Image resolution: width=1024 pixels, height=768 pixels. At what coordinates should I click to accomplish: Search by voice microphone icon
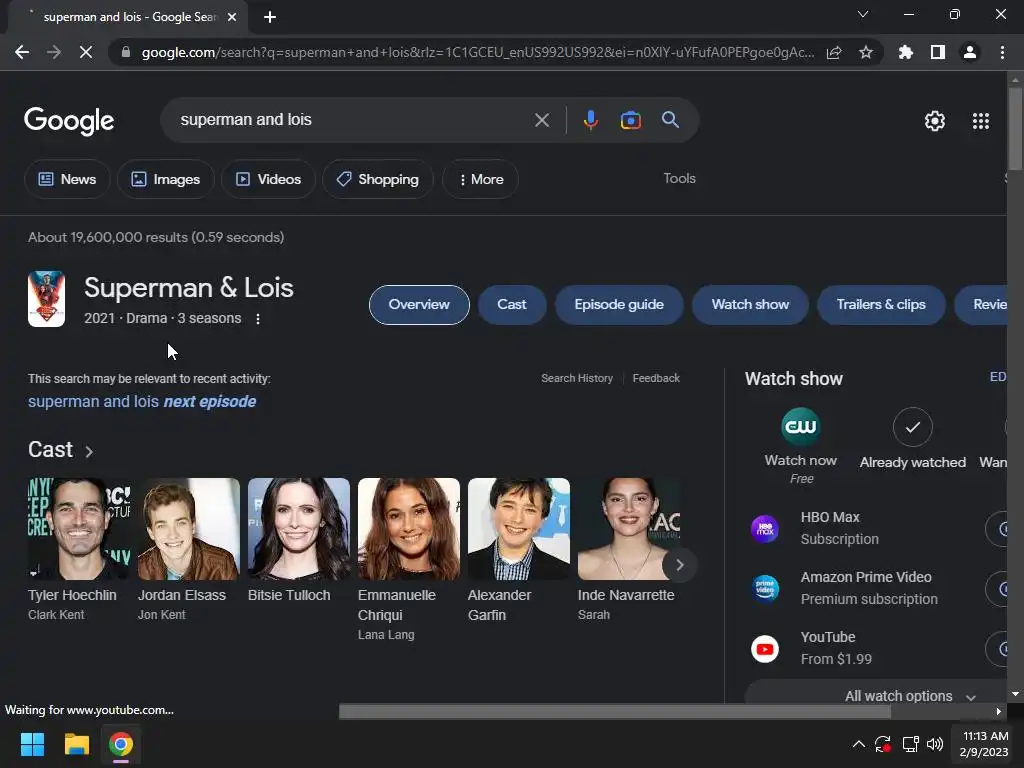(x=590, y=120)
